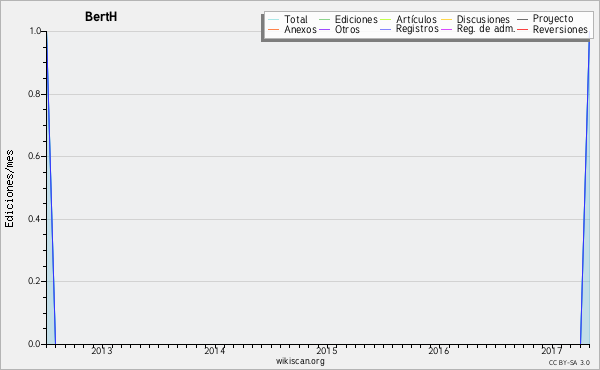Click the orange Anexos line swatch
This screenshot has width=600, height=370.
pos(274,29)
